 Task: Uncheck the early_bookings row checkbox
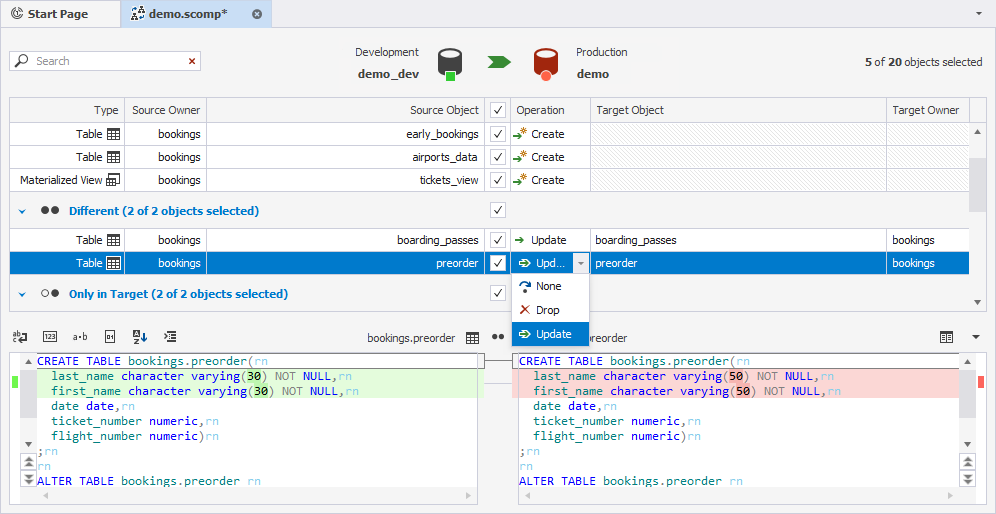(498, 134)
